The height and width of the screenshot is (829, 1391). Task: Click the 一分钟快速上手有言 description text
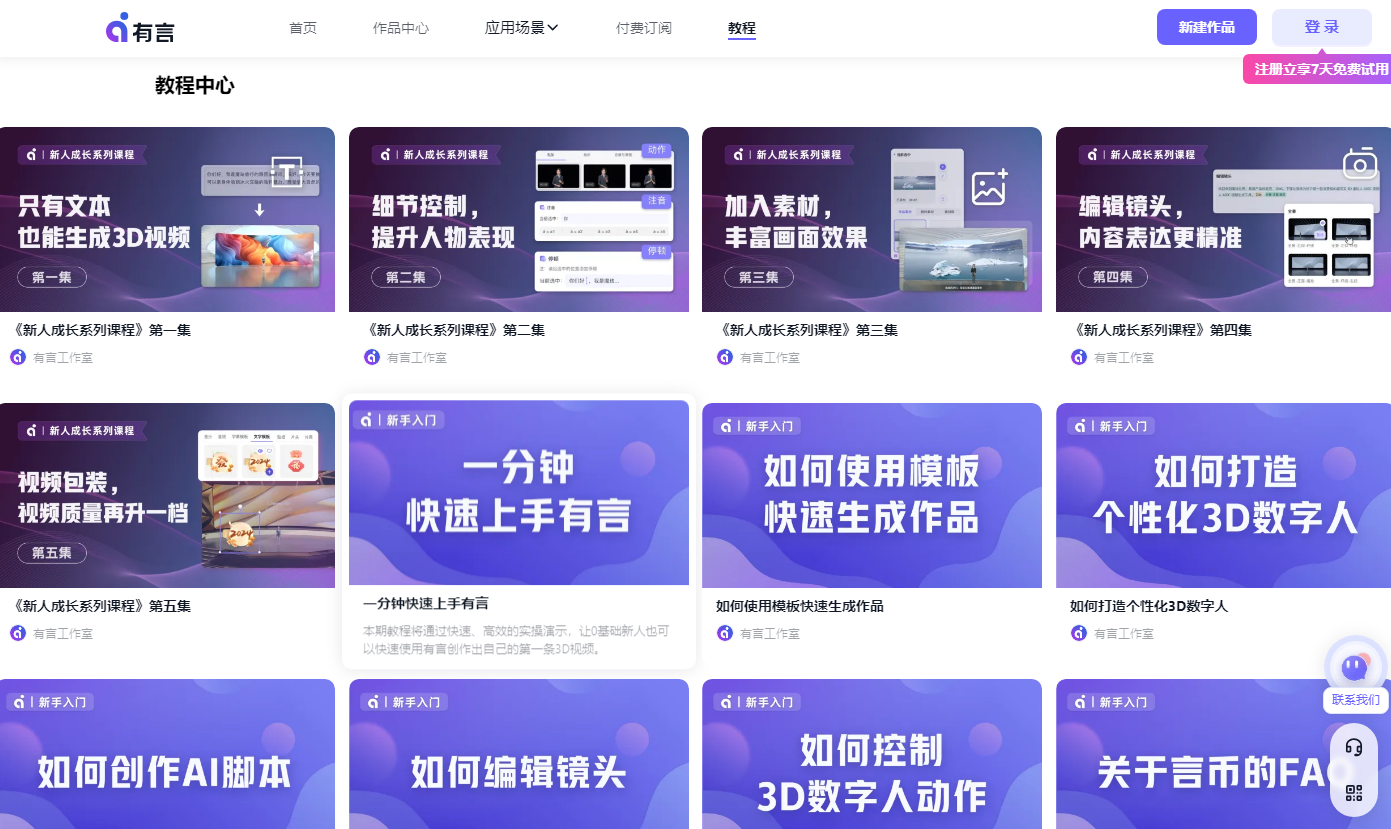(516, 640)
